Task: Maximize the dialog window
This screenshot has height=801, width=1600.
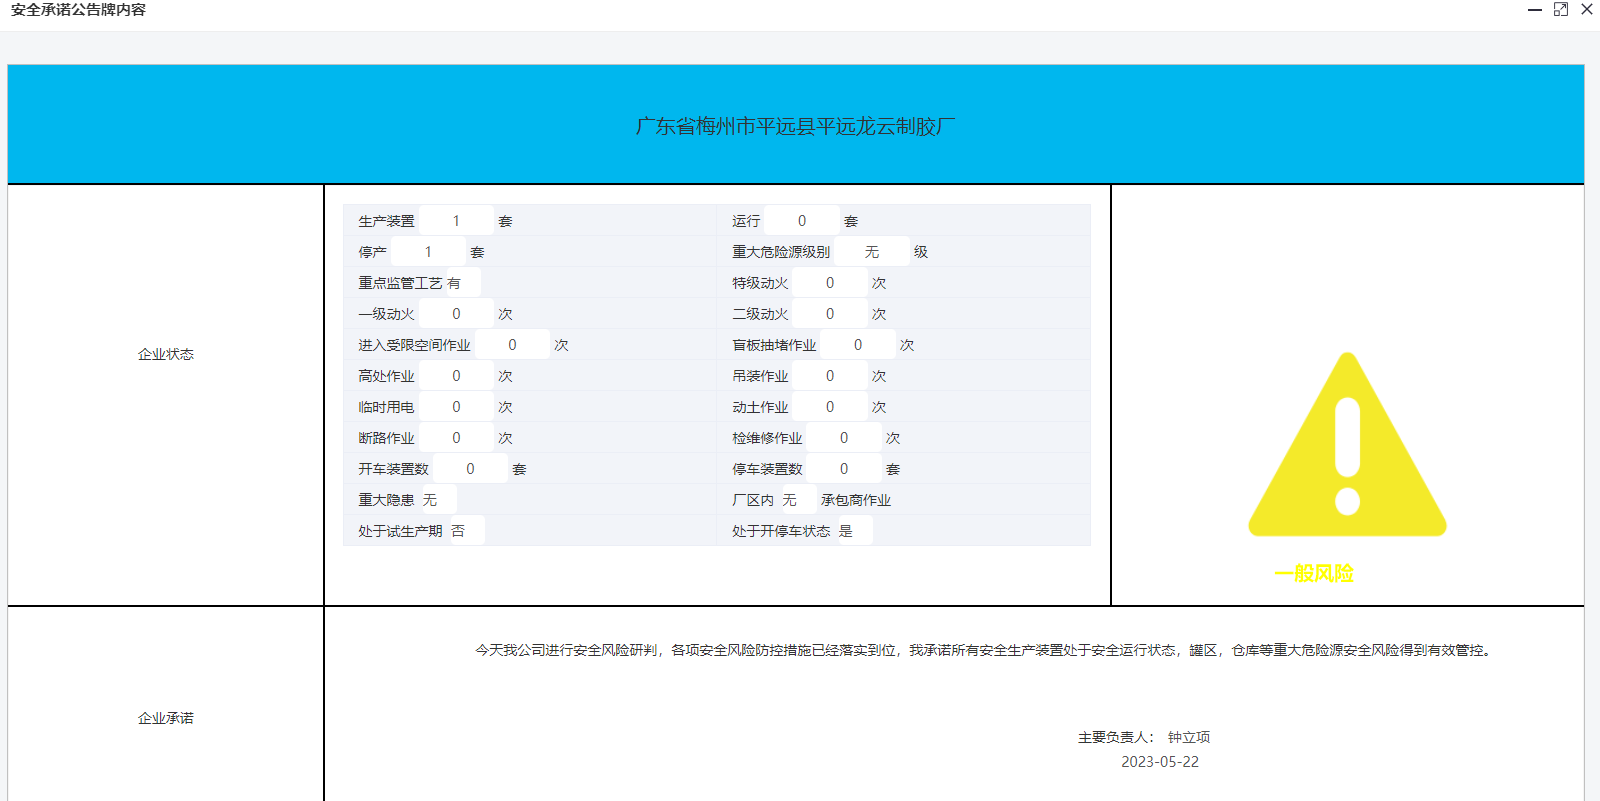Action: tap(1561, 9)
